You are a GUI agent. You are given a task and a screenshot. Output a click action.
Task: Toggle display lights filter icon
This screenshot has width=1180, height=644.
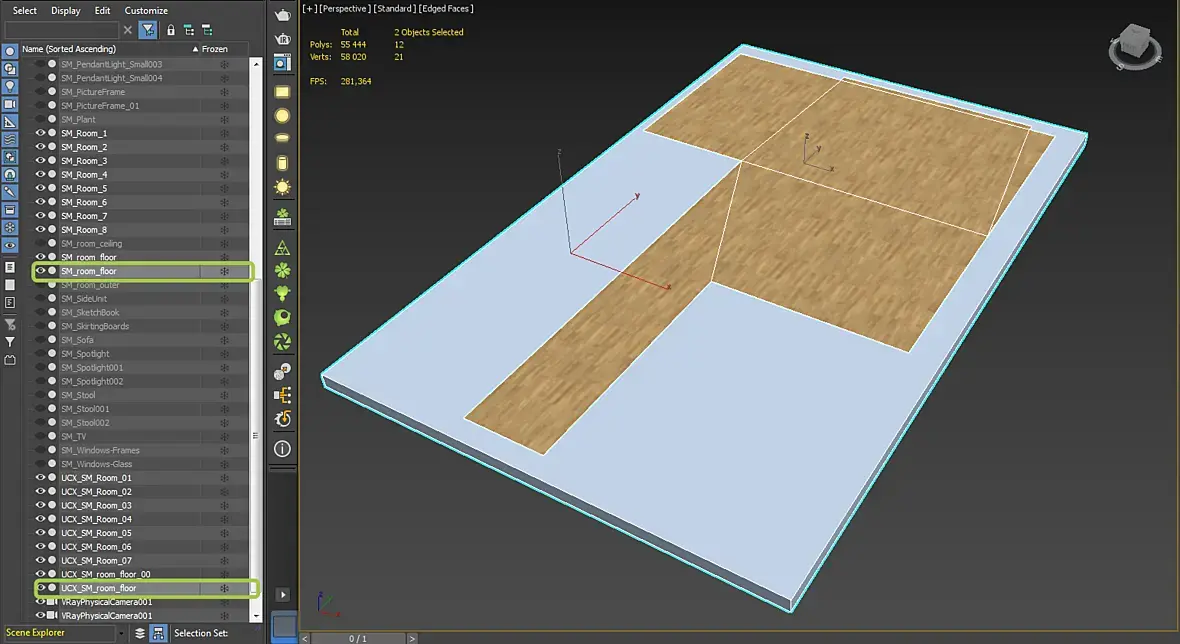(10, 86)
